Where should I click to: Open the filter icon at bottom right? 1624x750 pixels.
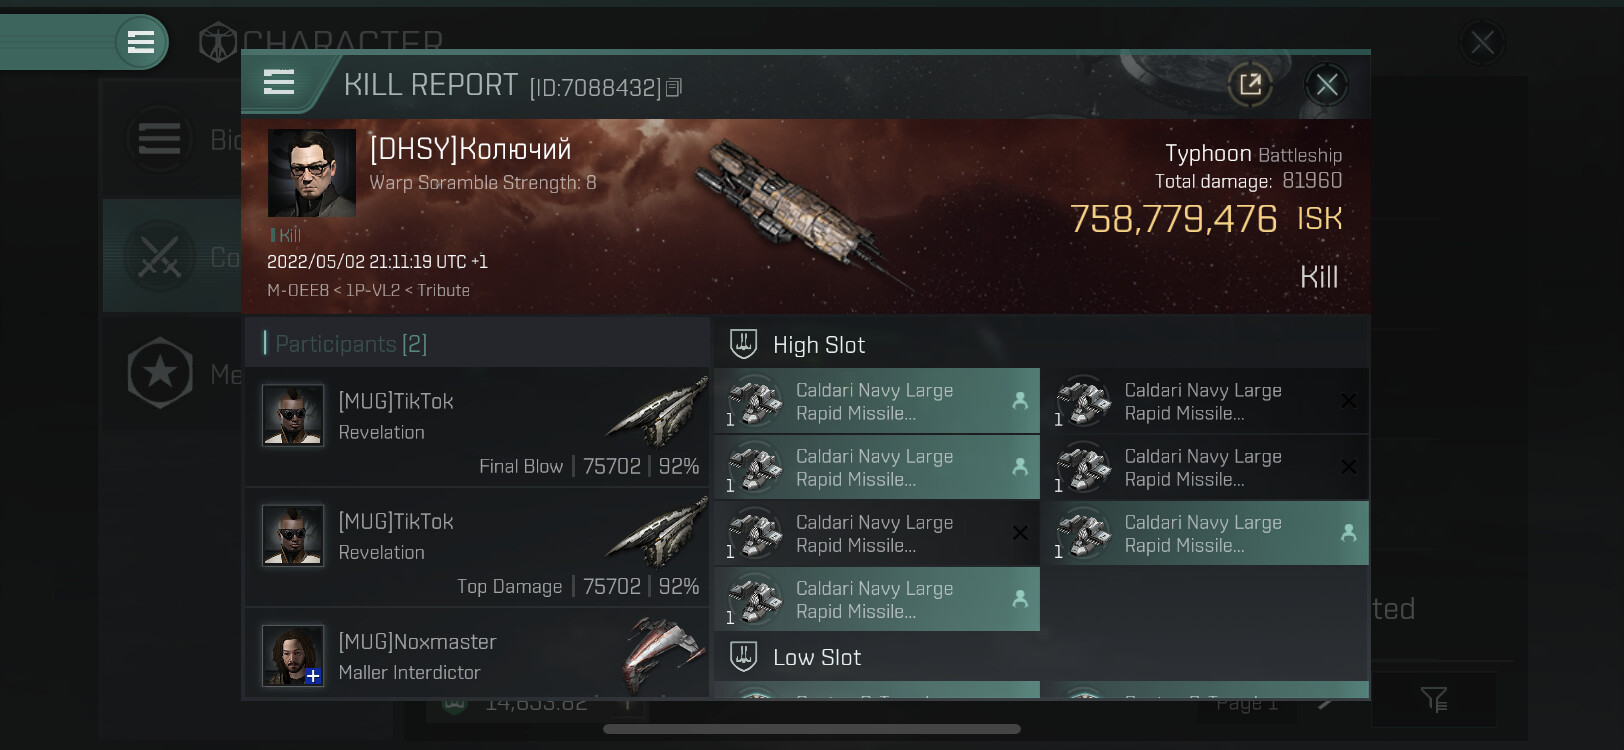point(1434,699)
